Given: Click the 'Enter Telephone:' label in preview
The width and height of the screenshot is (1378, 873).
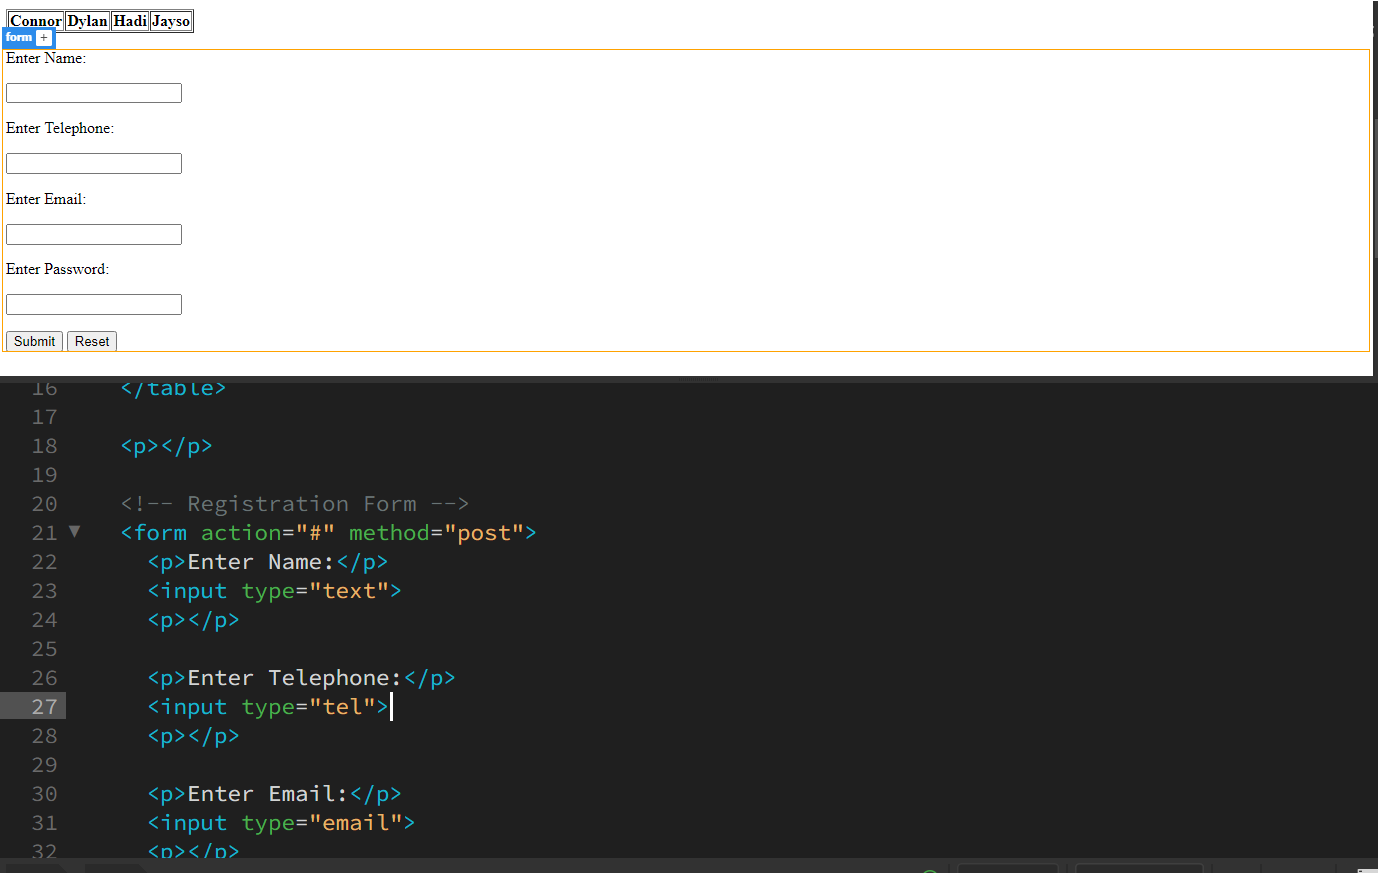Looking at the screenshot, I should click(60, 128).
